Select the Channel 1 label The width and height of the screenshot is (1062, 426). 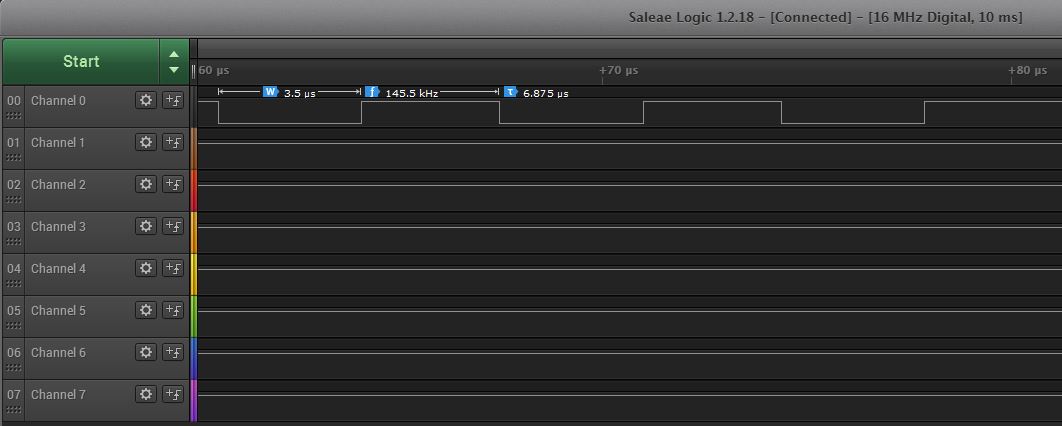[x=58, y=143]
